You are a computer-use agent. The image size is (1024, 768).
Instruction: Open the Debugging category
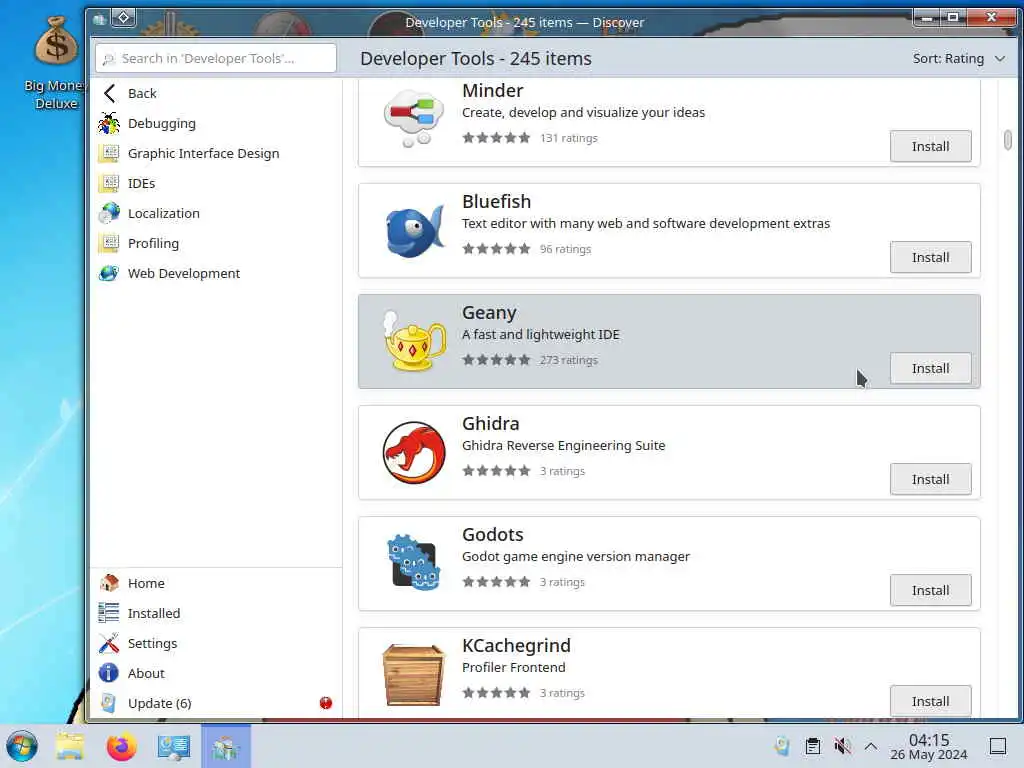point(216,123)
